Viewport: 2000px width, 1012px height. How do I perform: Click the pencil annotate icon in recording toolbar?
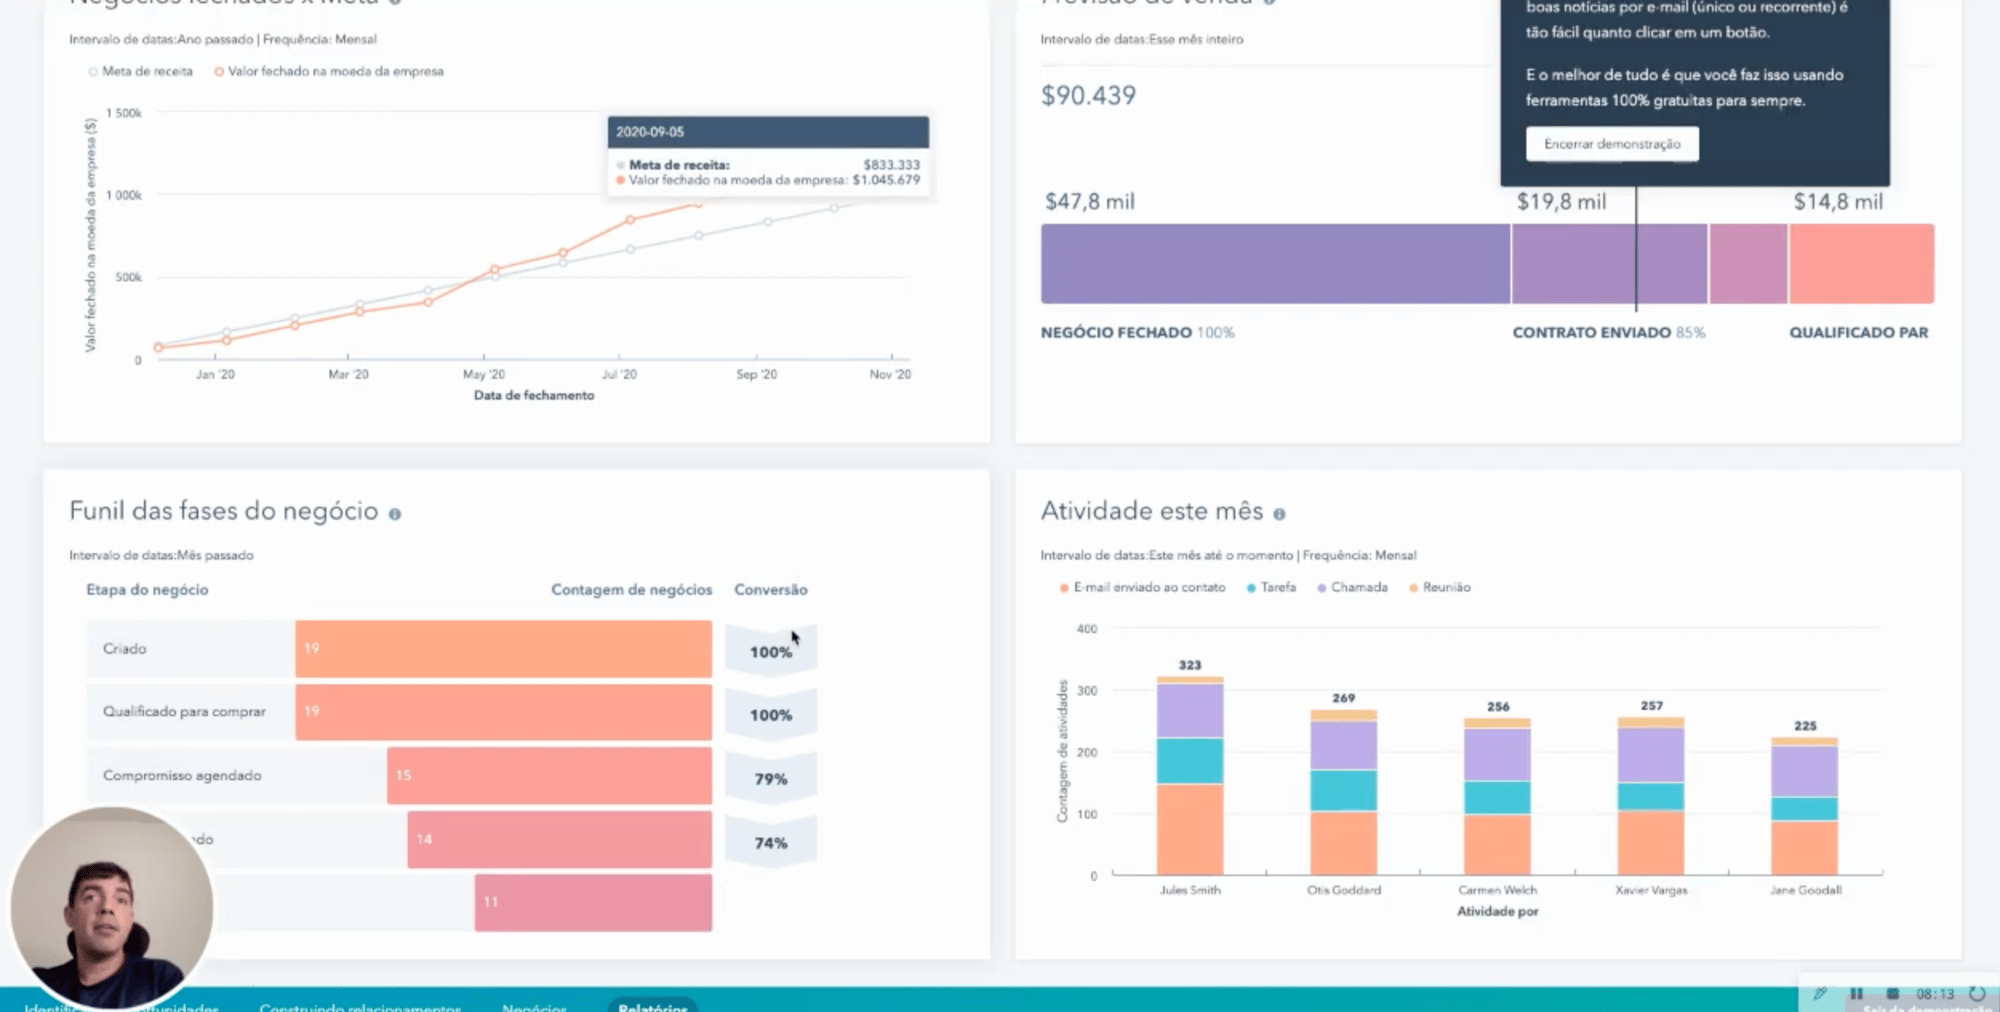(x=1820, y=994)
